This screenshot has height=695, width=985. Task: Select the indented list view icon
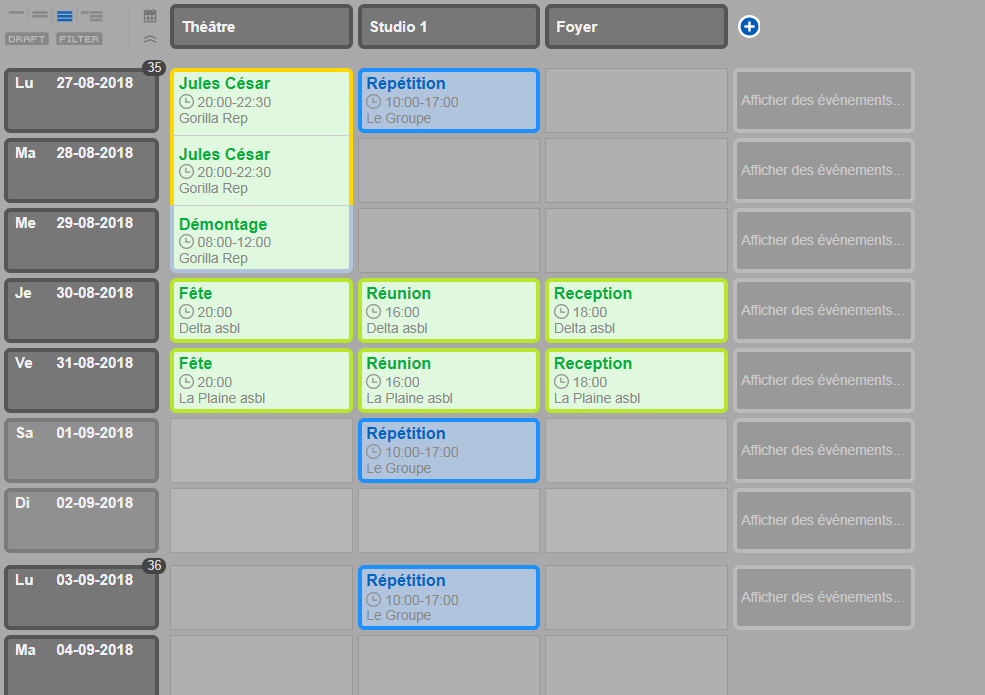point(92,15)
